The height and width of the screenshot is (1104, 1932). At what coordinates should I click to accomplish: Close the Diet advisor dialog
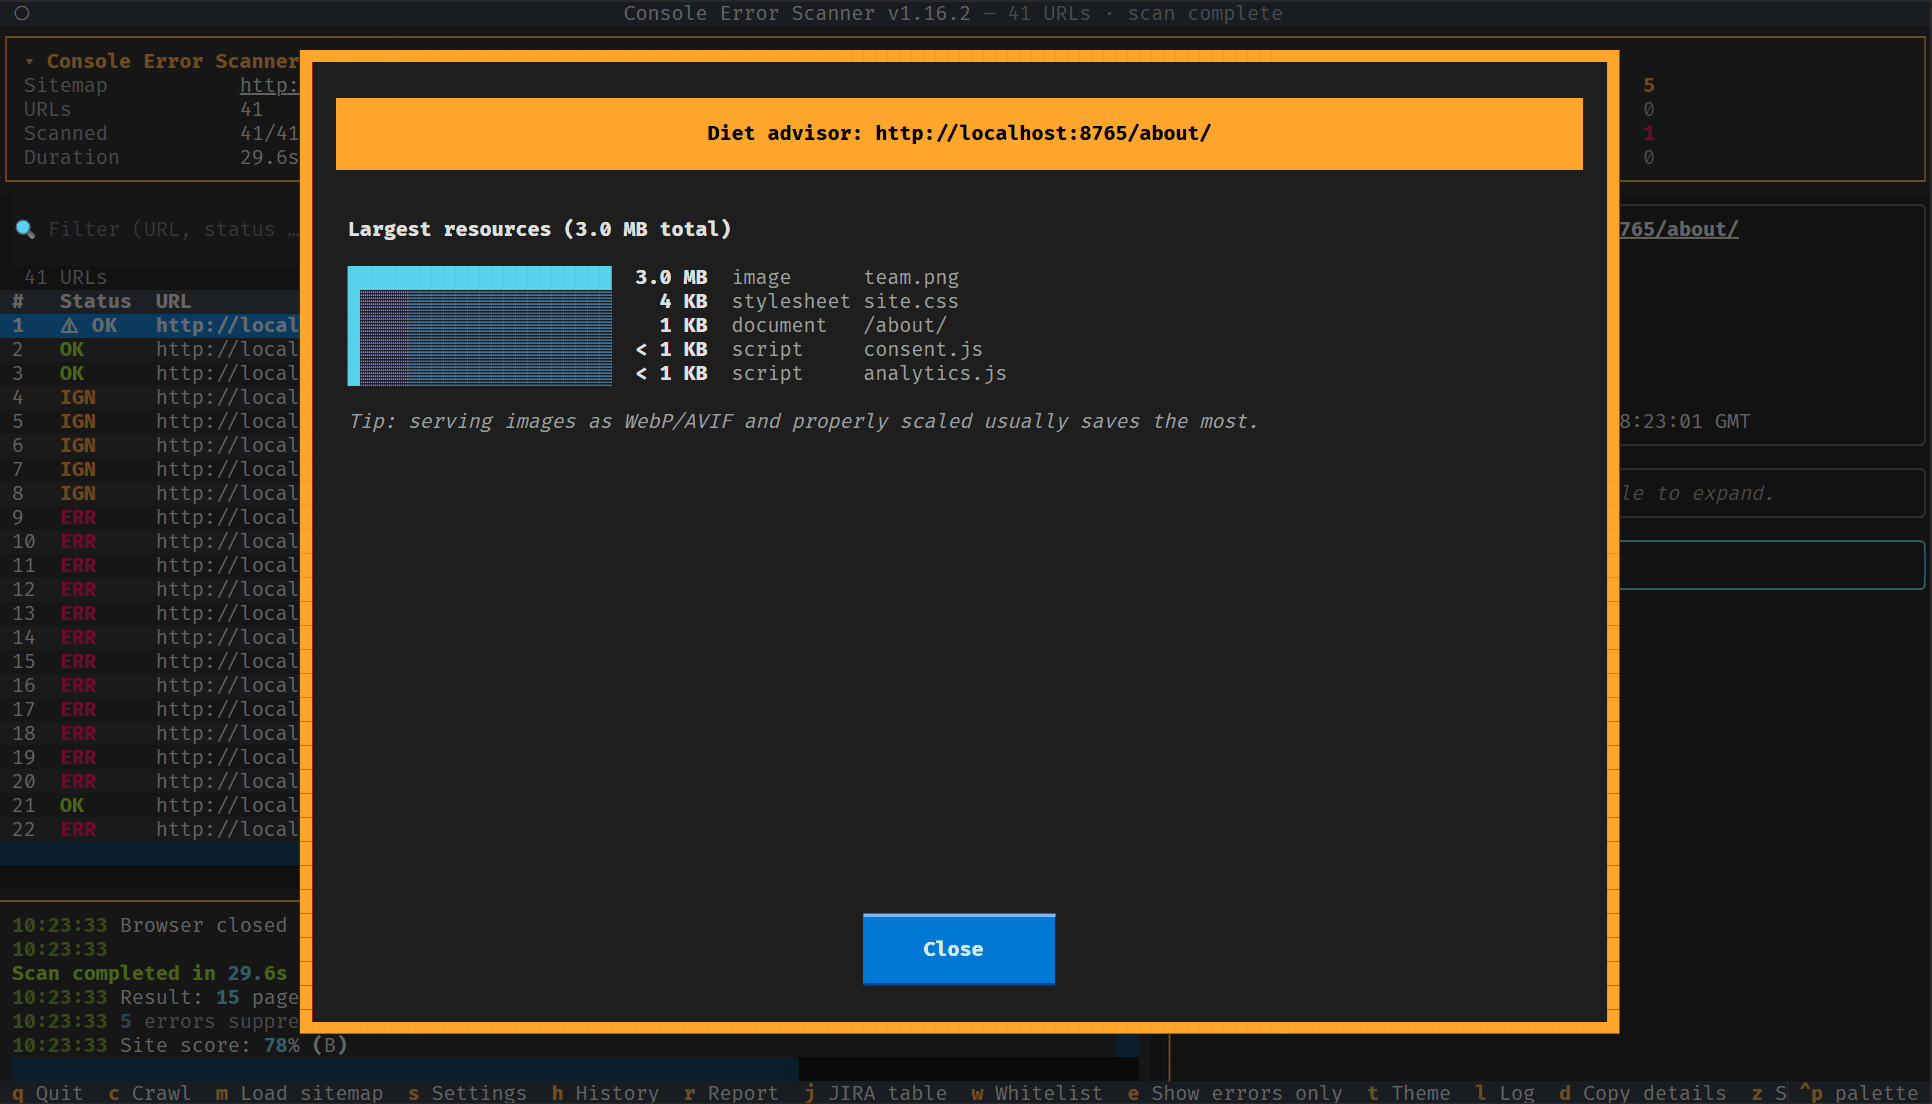pos(959,949)
